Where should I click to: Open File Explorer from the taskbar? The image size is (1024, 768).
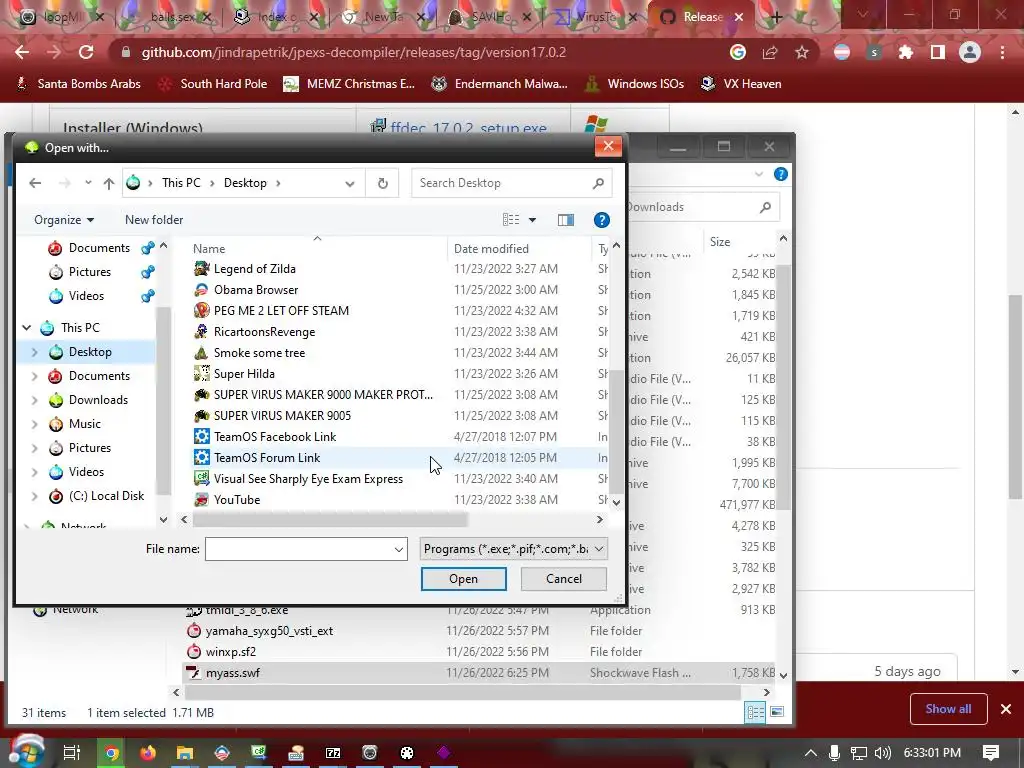pyautogui.click(x=185, y=753)
